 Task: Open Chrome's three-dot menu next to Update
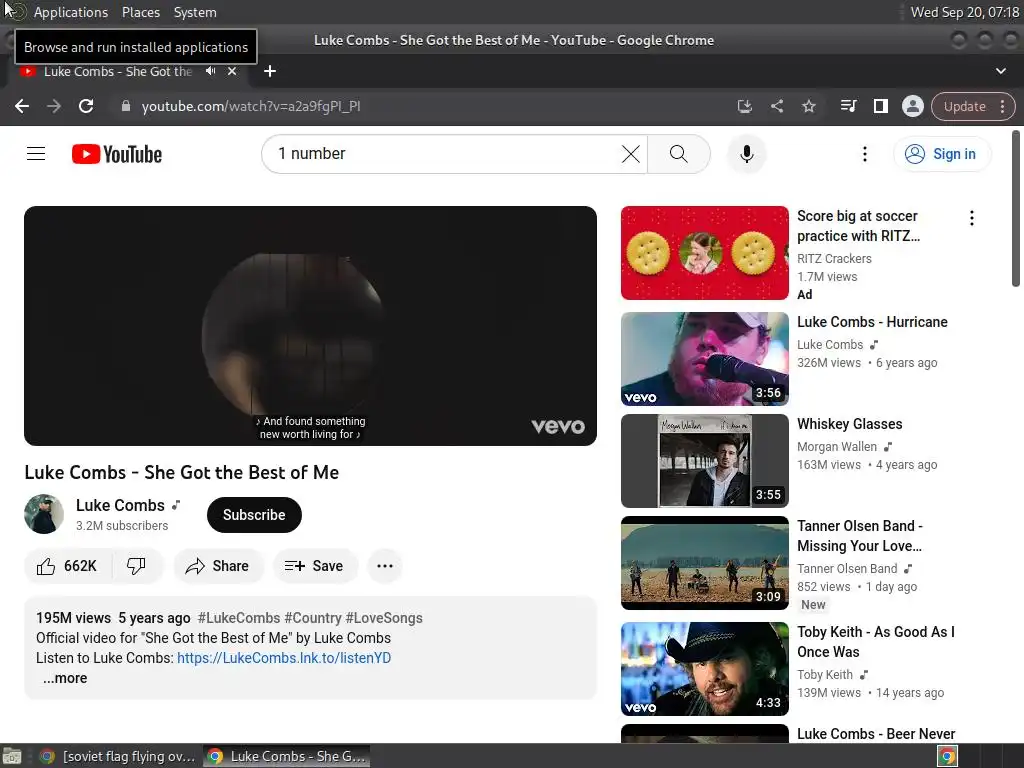point(1002,106)
